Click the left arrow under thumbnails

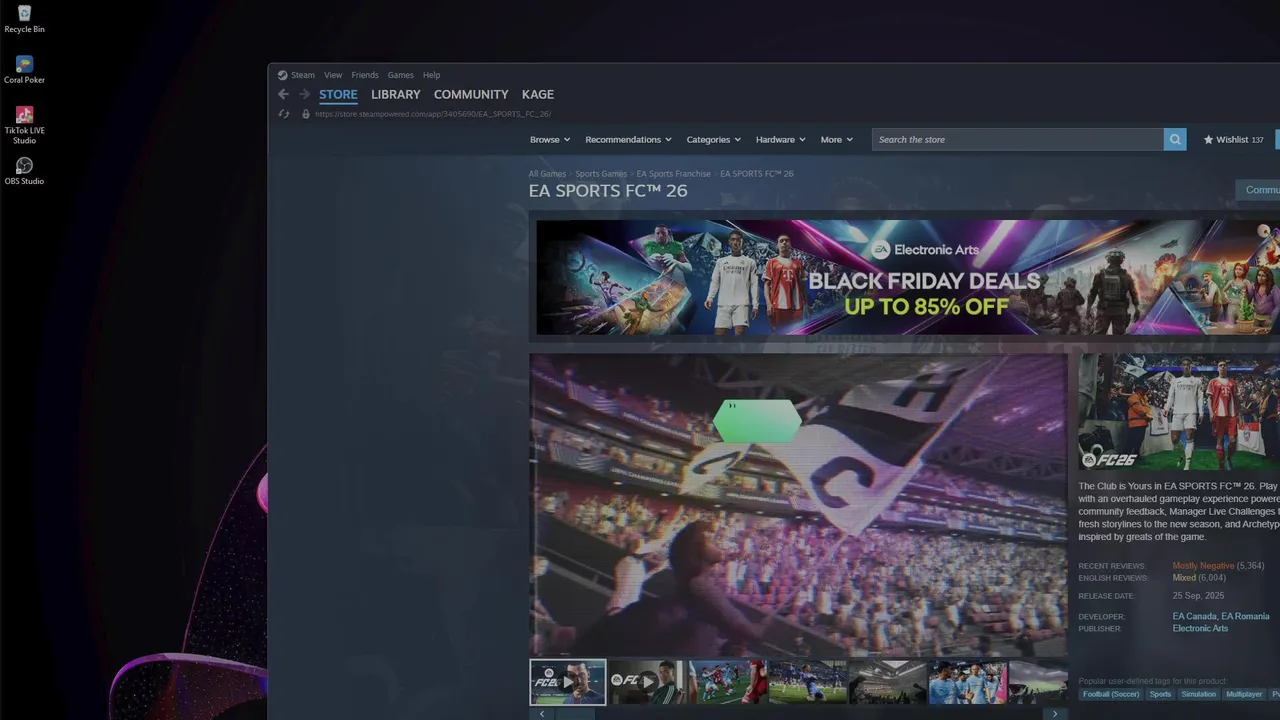pyautogui.click(x=542, y=714)
